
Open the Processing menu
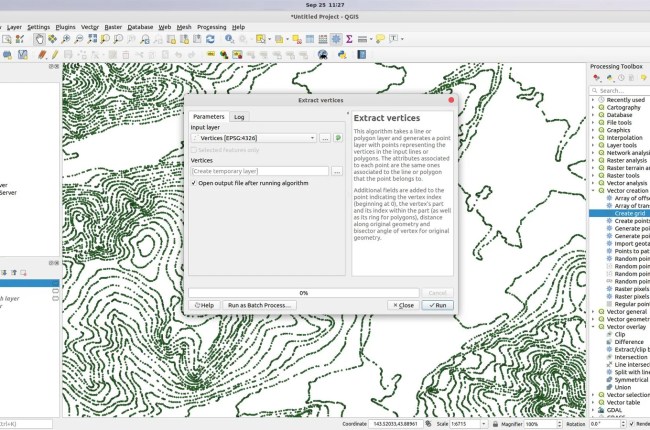pyautogui.click(x=212, y=27)
